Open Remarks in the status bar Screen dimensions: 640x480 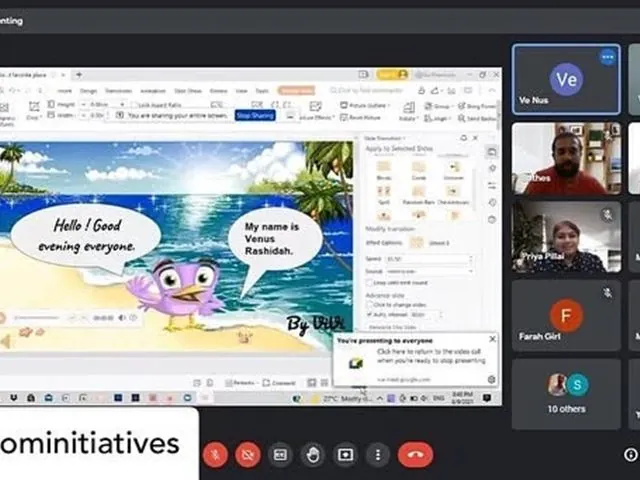(x=240, y=383)
